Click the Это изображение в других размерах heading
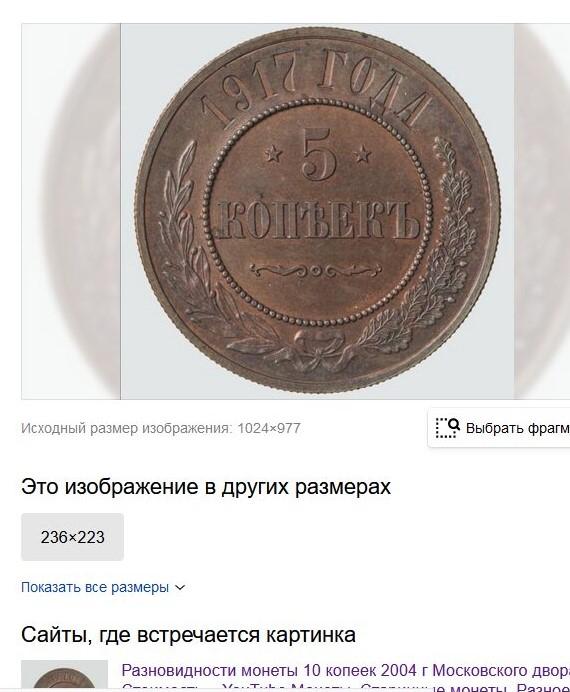 click(x=206, y=487)
